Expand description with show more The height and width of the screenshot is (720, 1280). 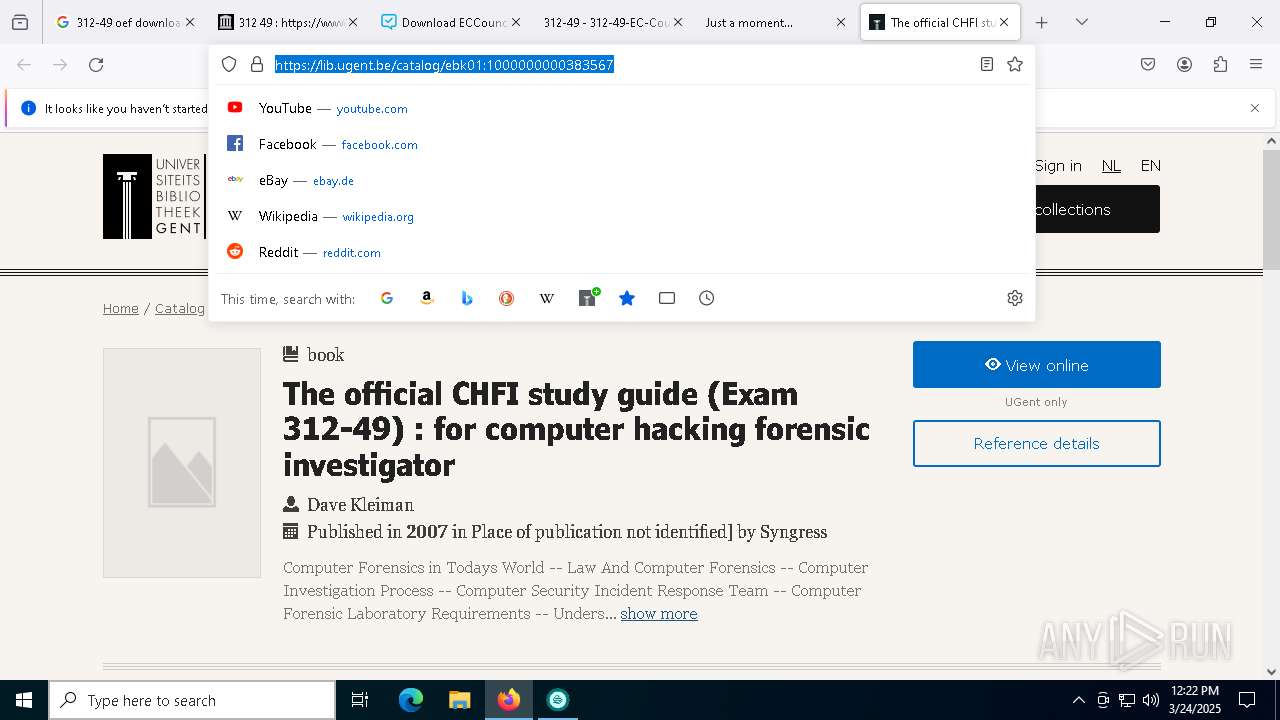(659, 613)
